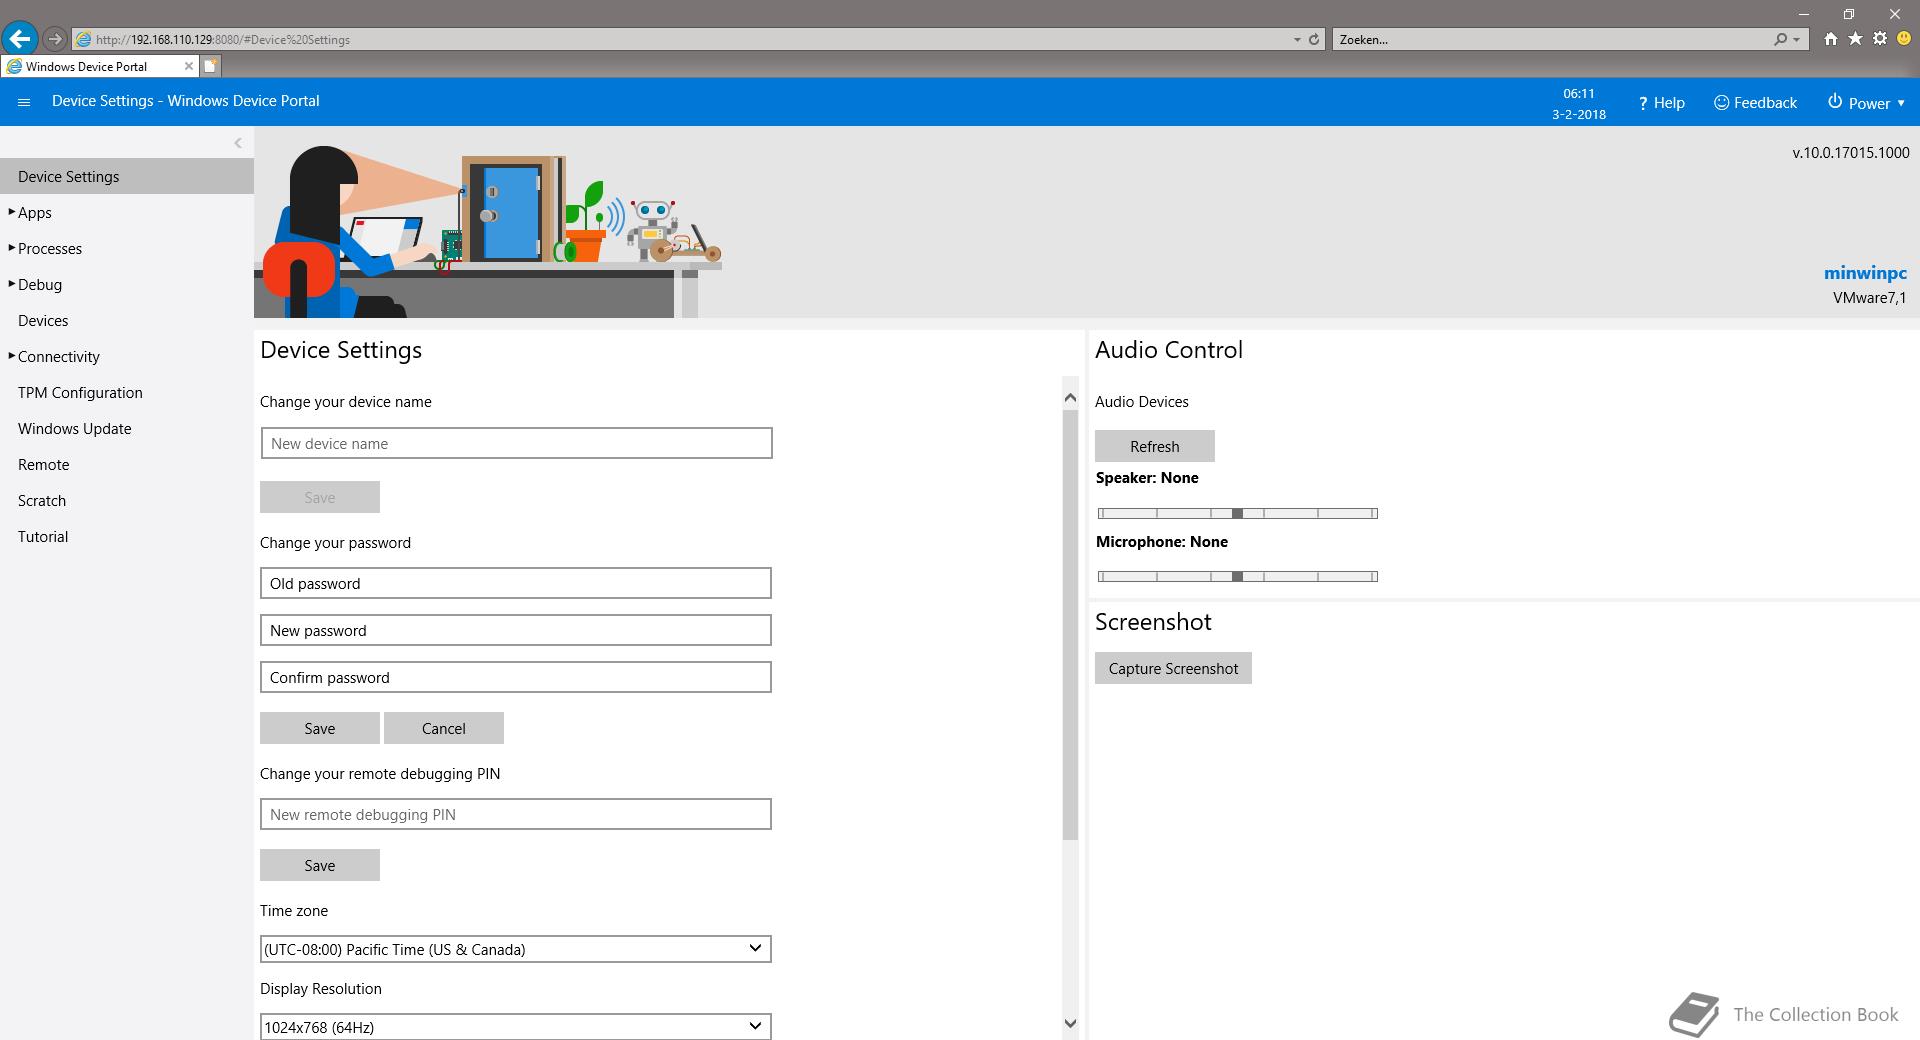Click settings panel scrollbar up arrow

coord(1070,397)
